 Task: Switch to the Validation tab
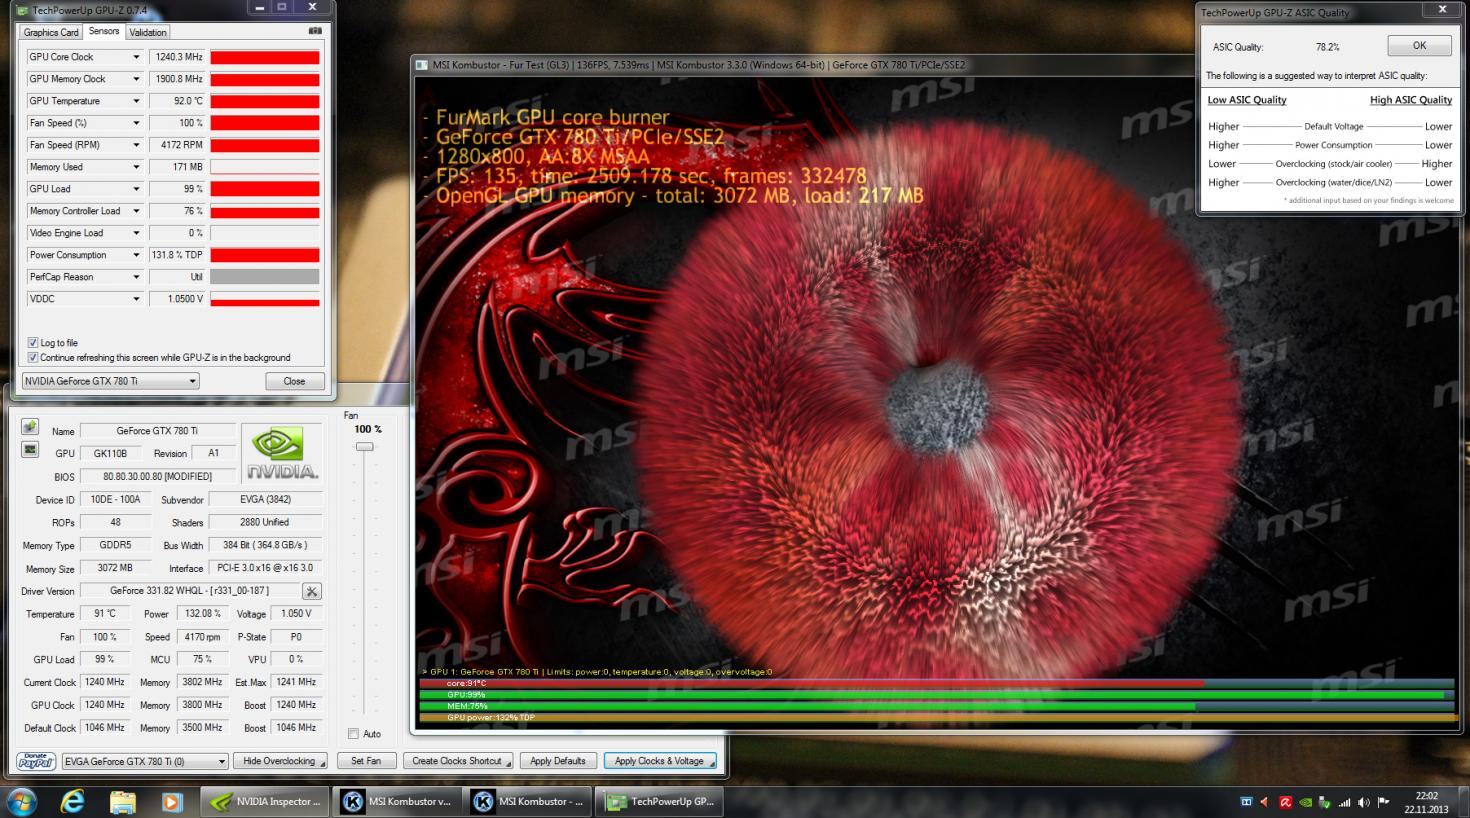(148, 32)
